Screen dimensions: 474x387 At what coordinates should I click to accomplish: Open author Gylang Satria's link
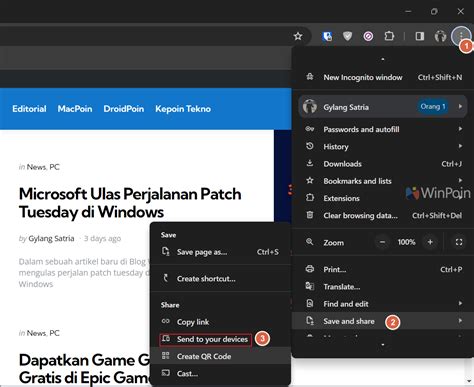click(51, 238)
